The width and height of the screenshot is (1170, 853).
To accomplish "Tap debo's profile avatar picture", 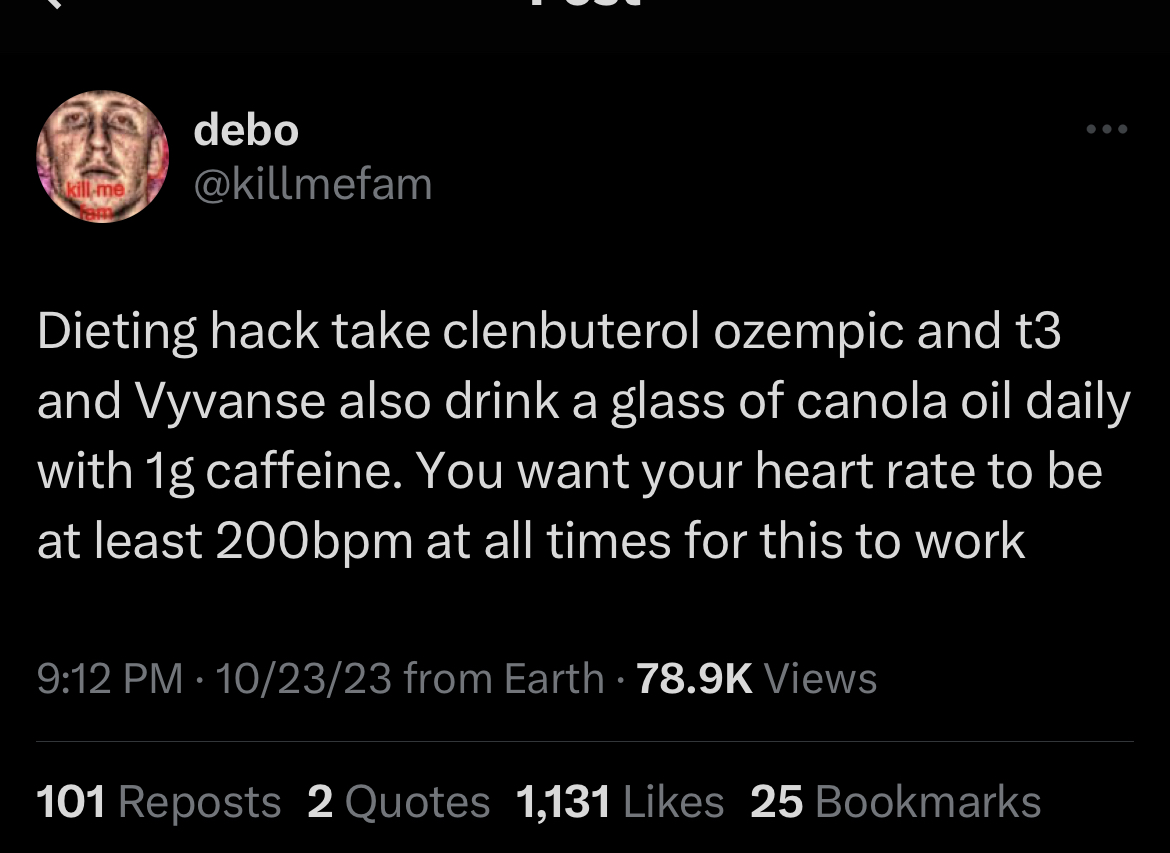I will [x=103, y=157].
